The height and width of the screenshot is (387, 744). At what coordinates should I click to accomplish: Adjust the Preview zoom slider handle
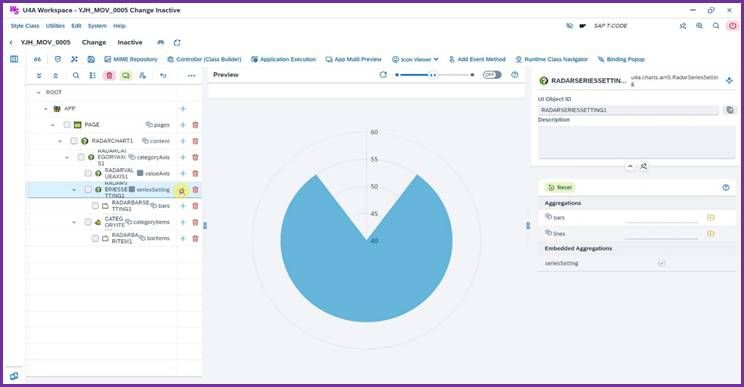tap(432, 75)
